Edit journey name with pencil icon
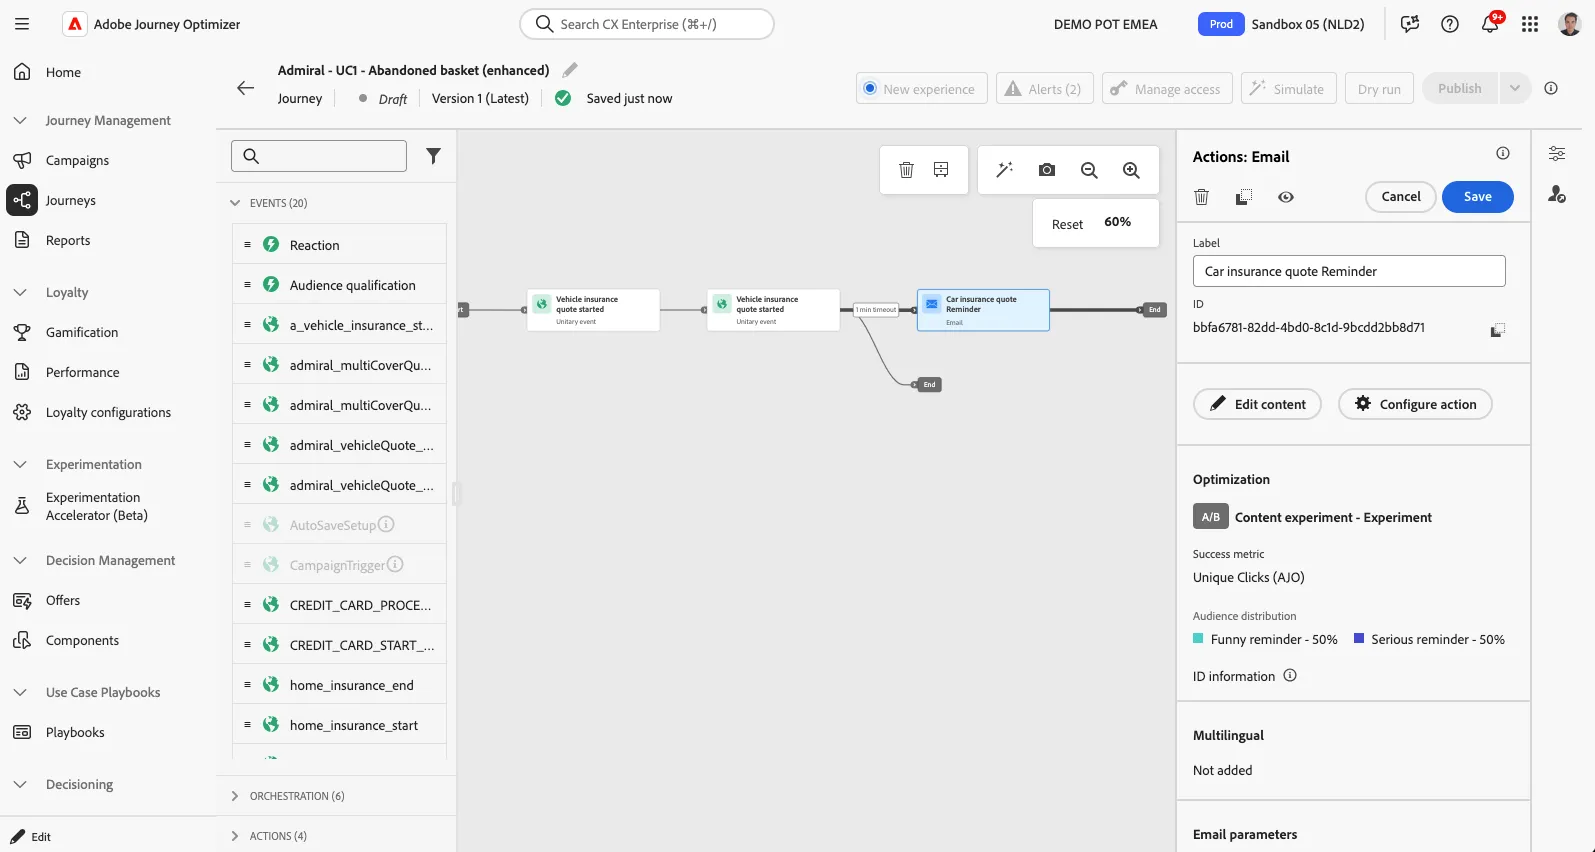Image resolution: width=1595 pixels, height=852 pixels. (570, 70)
